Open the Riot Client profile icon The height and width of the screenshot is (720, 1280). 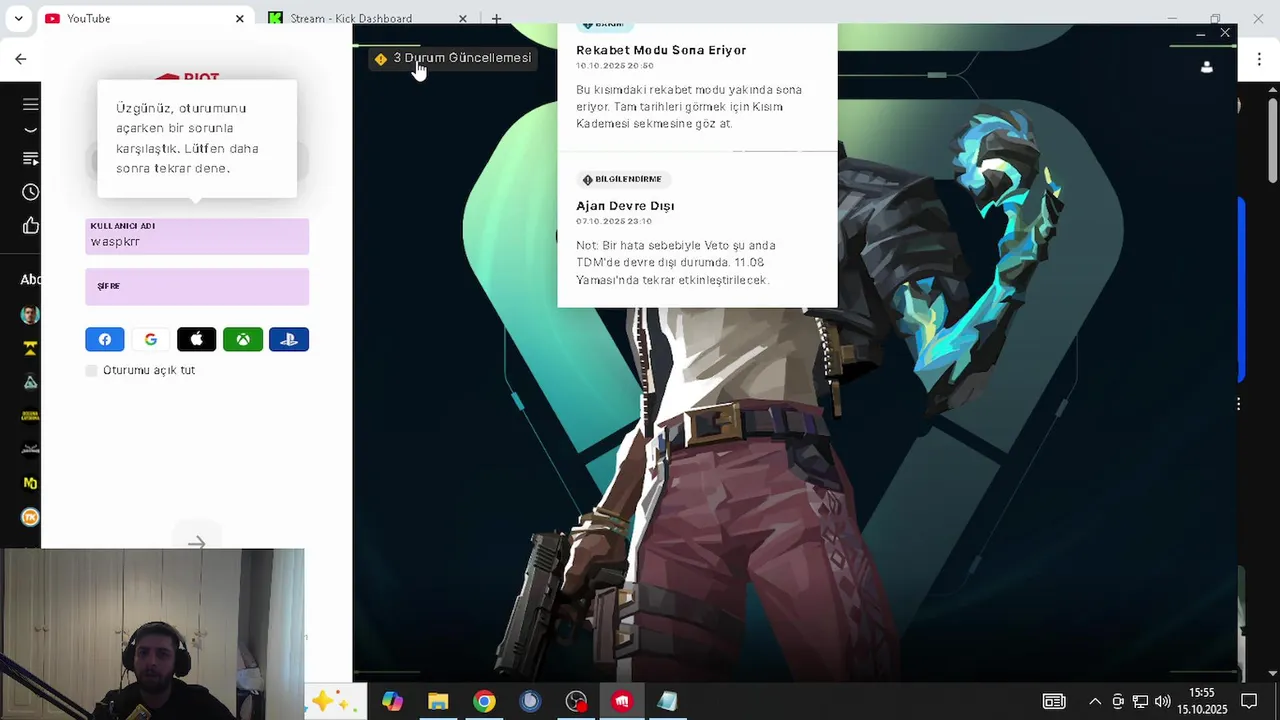(x=1207, y=67)
